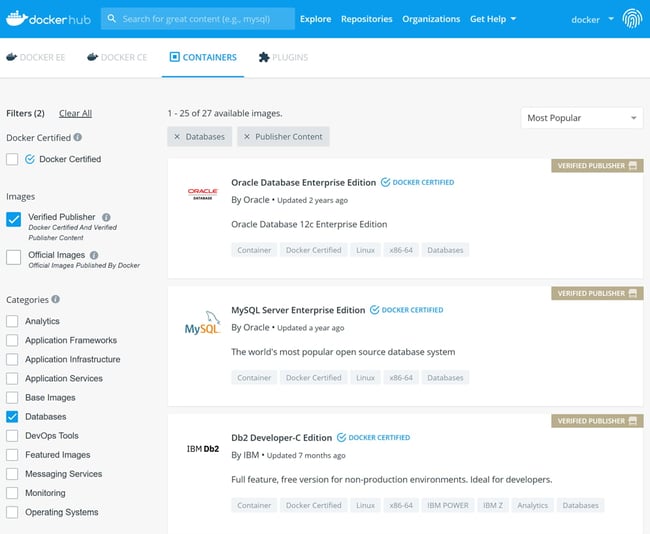Click the Docker Hub whale logo

click(17, 19)
